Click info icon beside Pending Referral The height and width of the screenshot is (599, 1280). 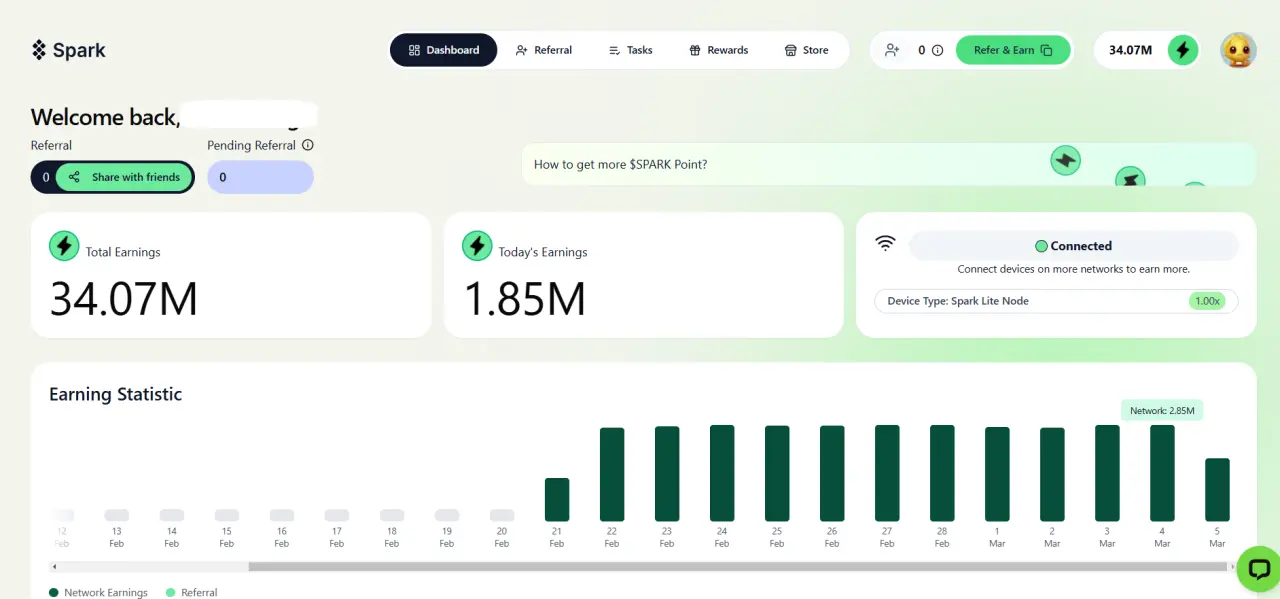[308, 145]
